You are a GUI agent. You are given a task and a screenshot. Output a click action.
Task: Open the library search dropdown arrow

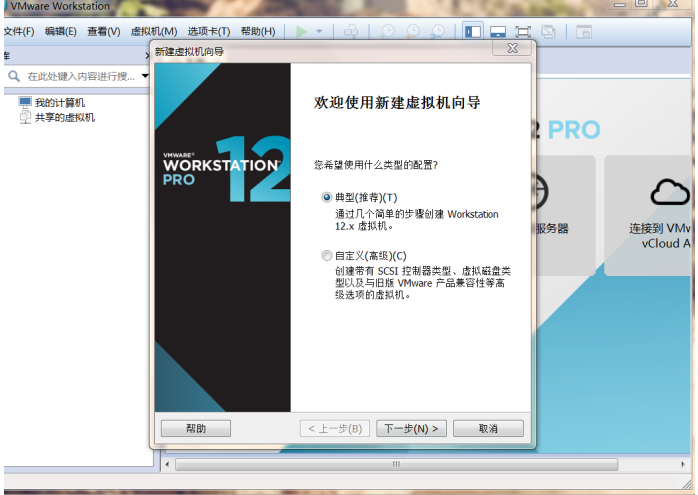point(145,76)
